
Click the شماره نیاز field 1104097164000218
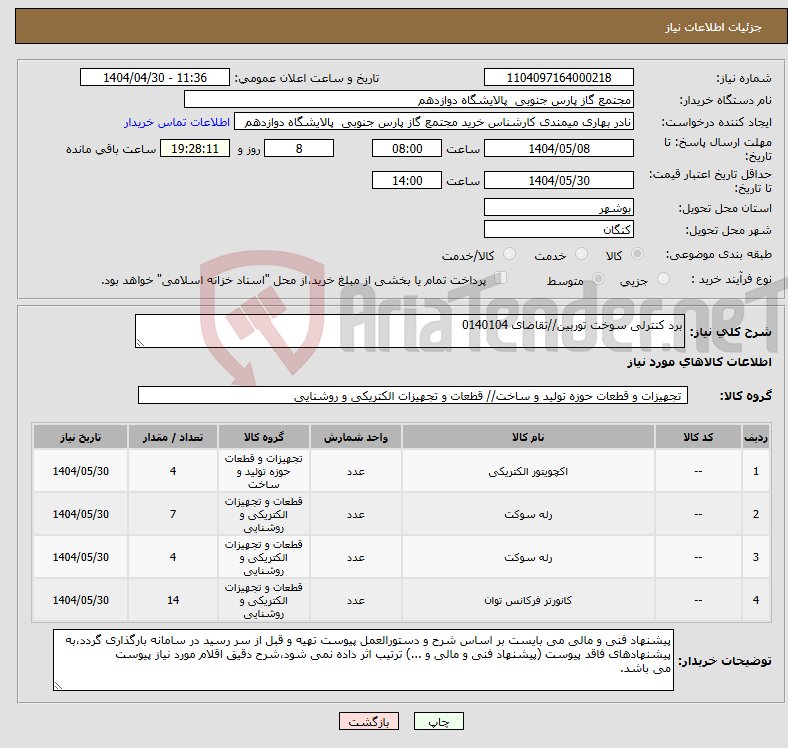[x=559, y=78]
